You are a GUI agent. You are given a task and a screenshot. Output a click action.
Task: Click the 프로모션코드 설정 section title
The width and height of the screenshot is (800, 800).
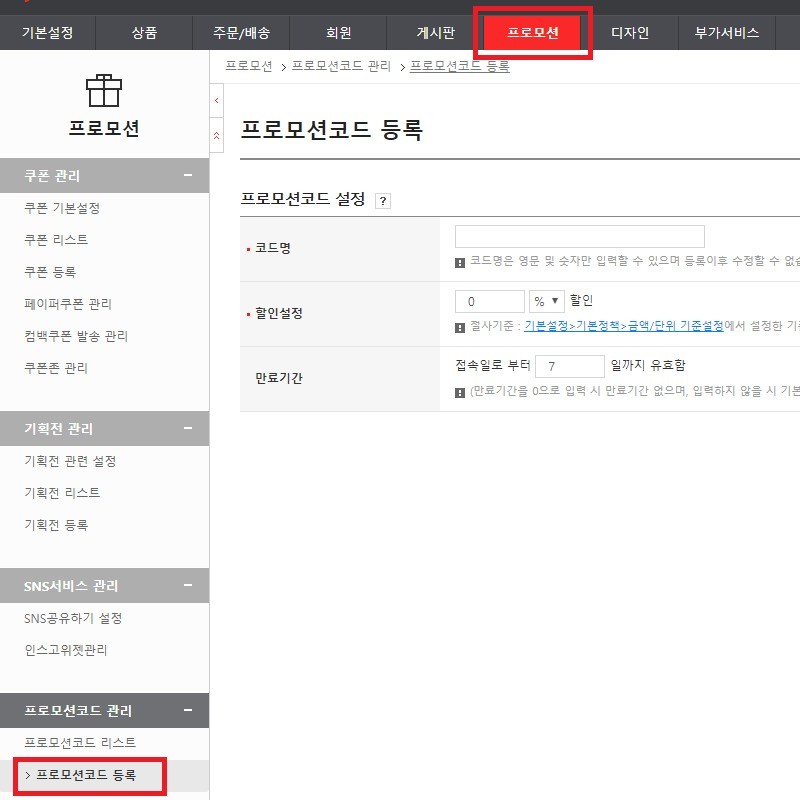(303, 199)
